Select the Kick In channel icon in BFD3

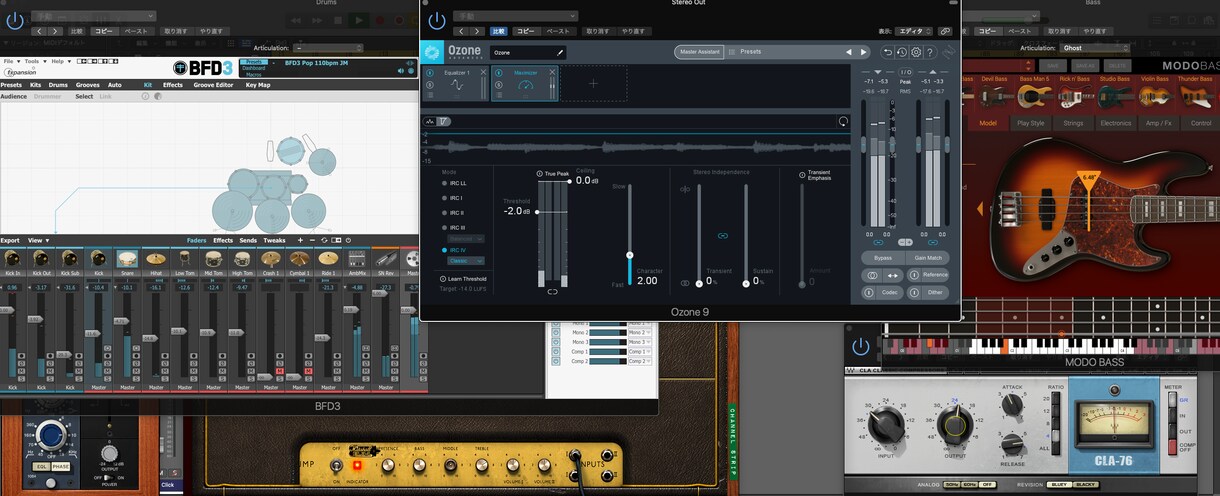pos(12,259)
